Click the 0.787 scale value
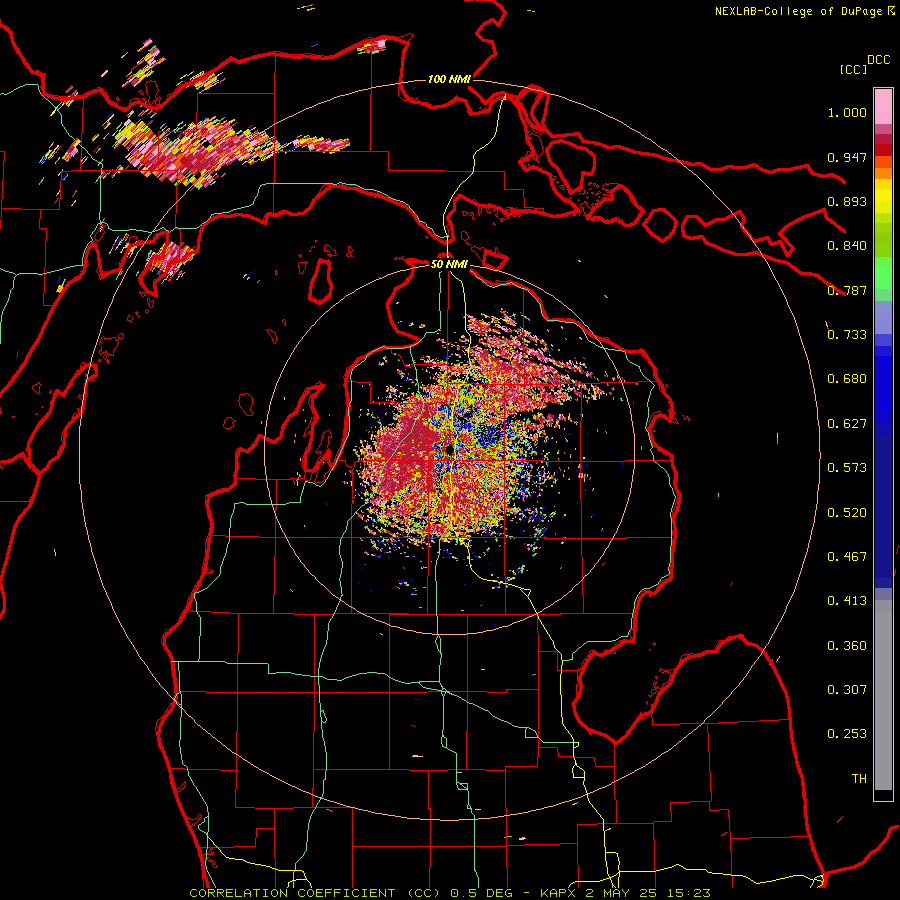900x900 pixels. click(x=847, y=290)
